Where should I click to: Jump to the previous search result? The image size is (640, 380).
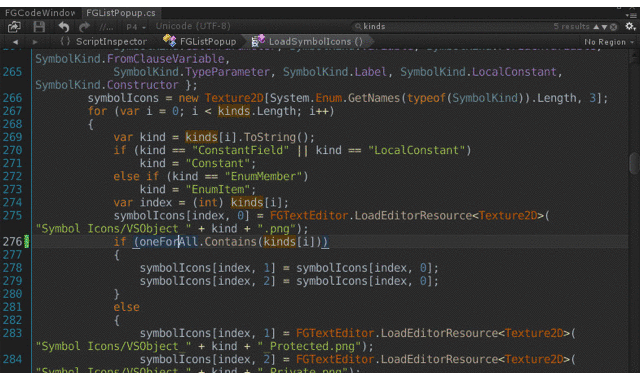click(x=596, y=27)
